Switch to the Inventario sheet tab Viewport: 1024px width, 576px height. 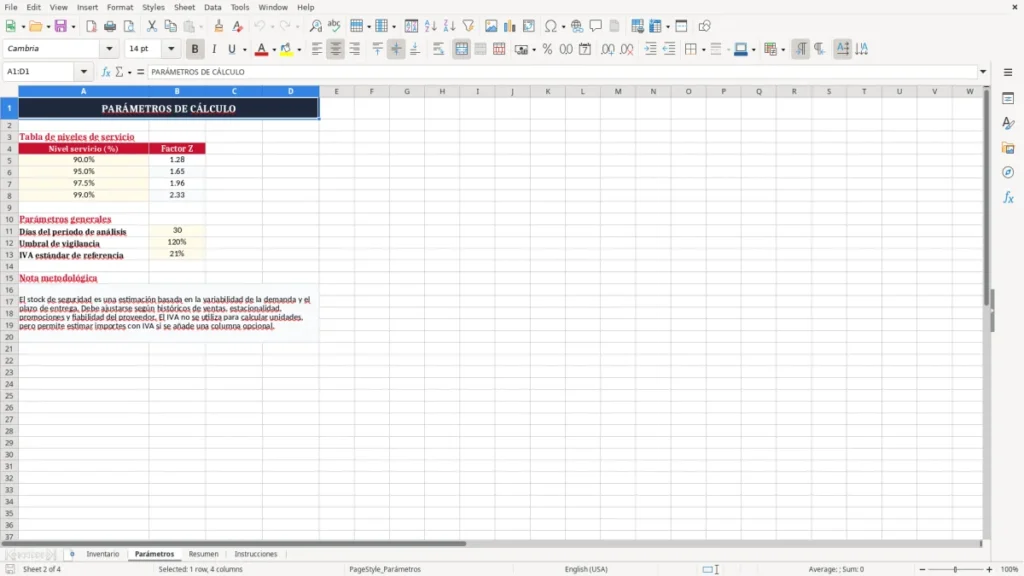(x=103, y=554)
